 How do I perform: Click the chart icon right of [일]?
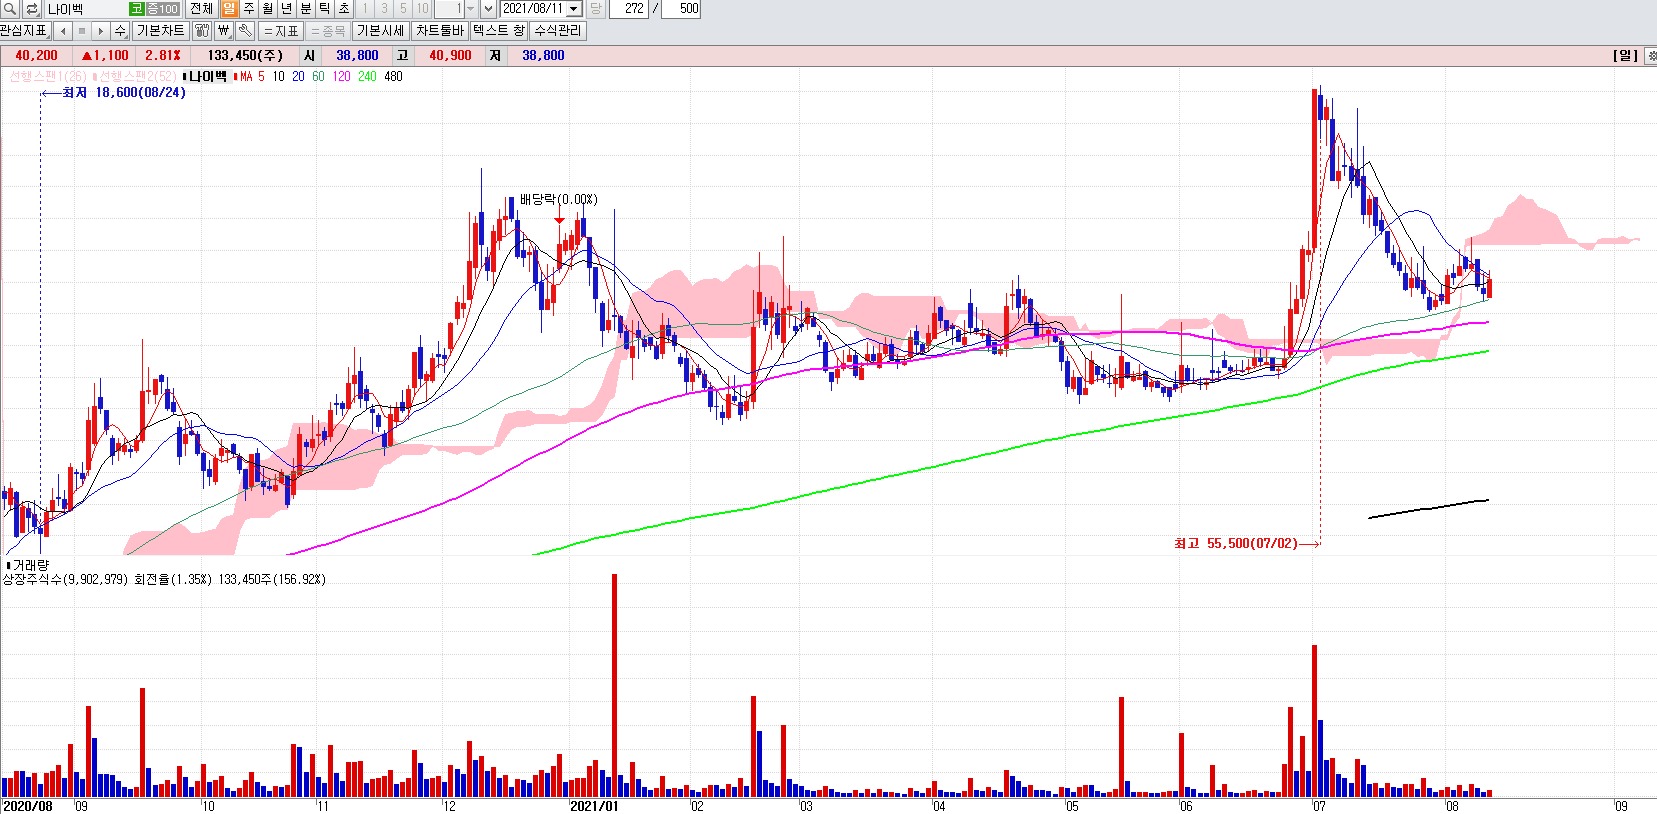pos(1650,56)
